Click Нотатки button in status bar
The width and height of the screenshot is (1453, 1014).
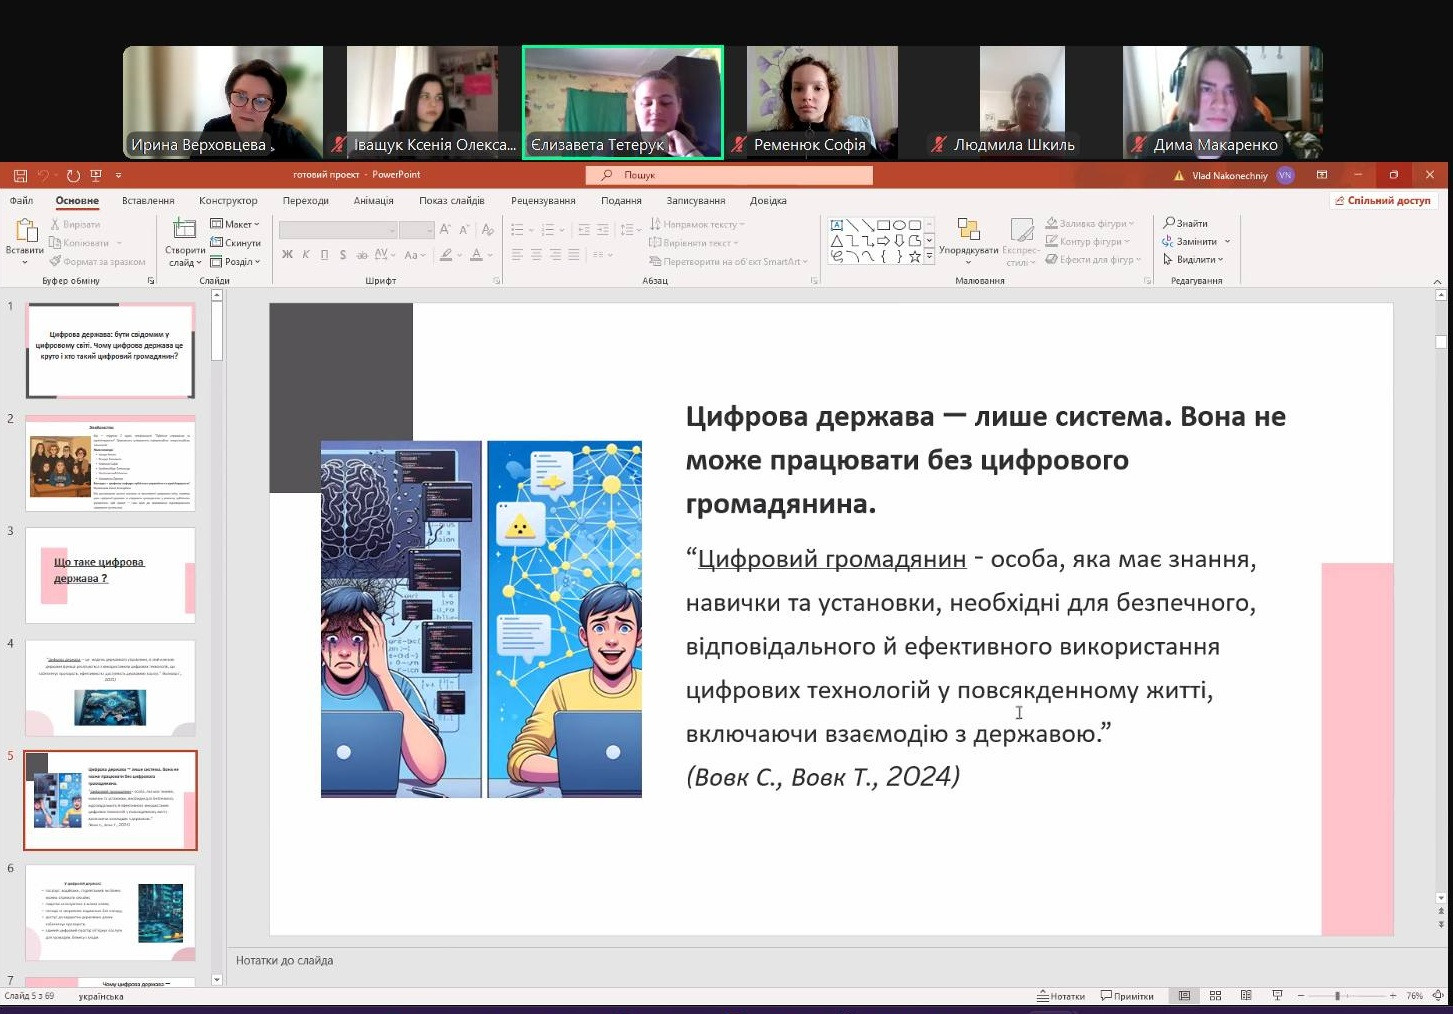coord(1061,996)
